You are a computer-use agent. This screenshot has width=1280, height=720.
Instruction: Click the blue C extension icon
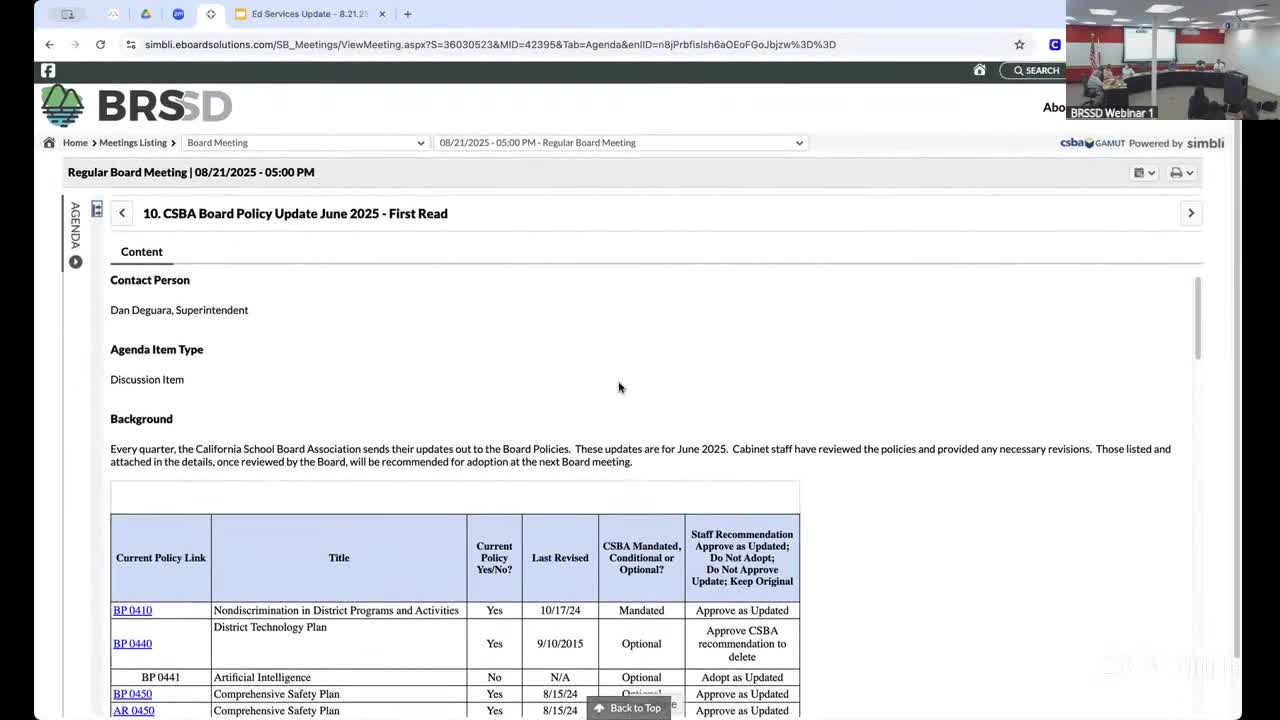point(1054,44)
